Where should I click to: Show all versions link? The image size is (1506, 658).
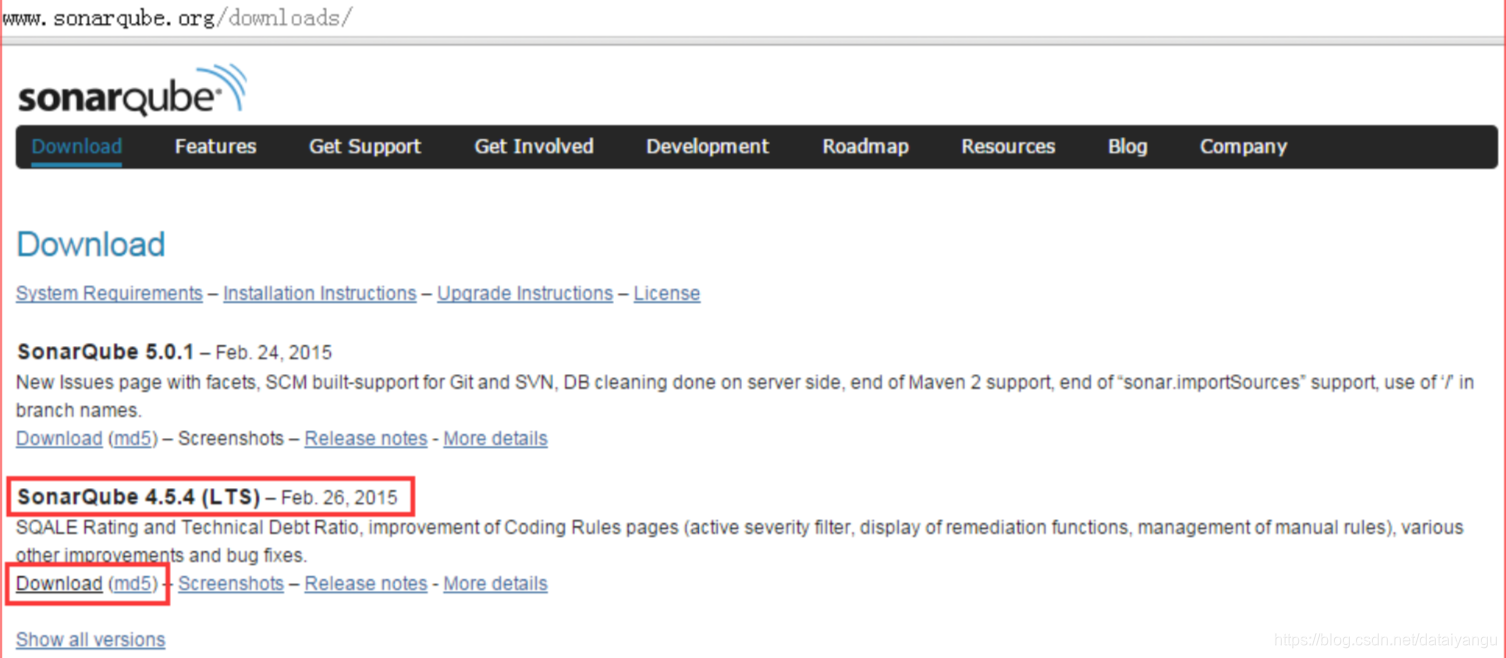91,639
